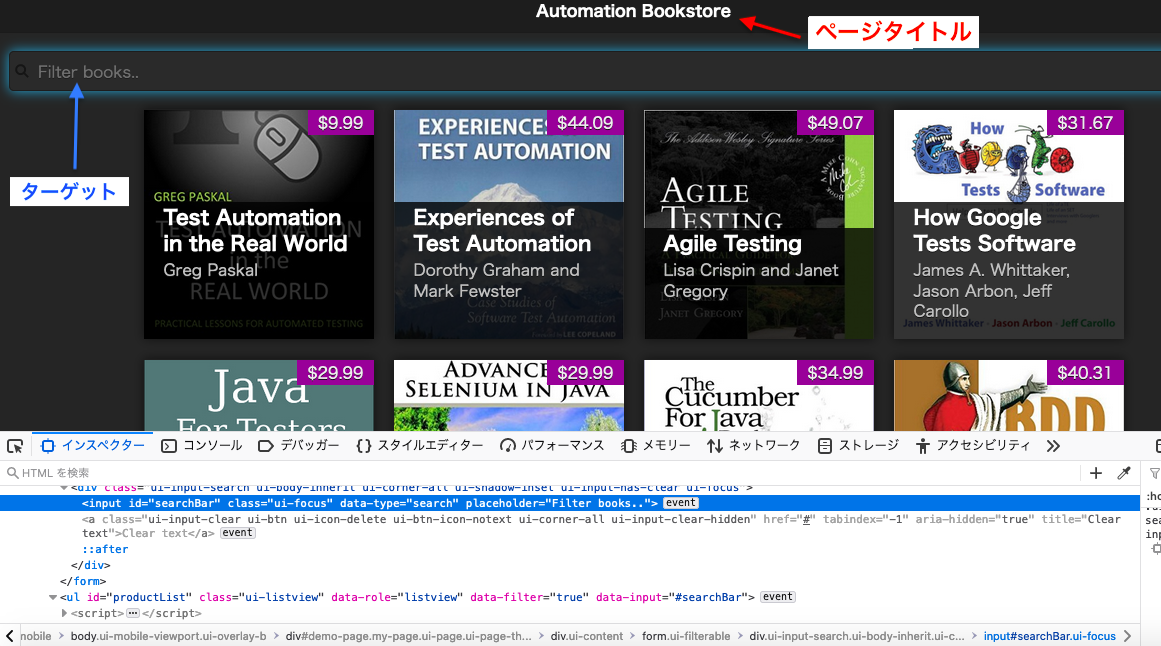Switch to the コンソール tab
Screen dimensions: 1161x646
tap(202, 445)
